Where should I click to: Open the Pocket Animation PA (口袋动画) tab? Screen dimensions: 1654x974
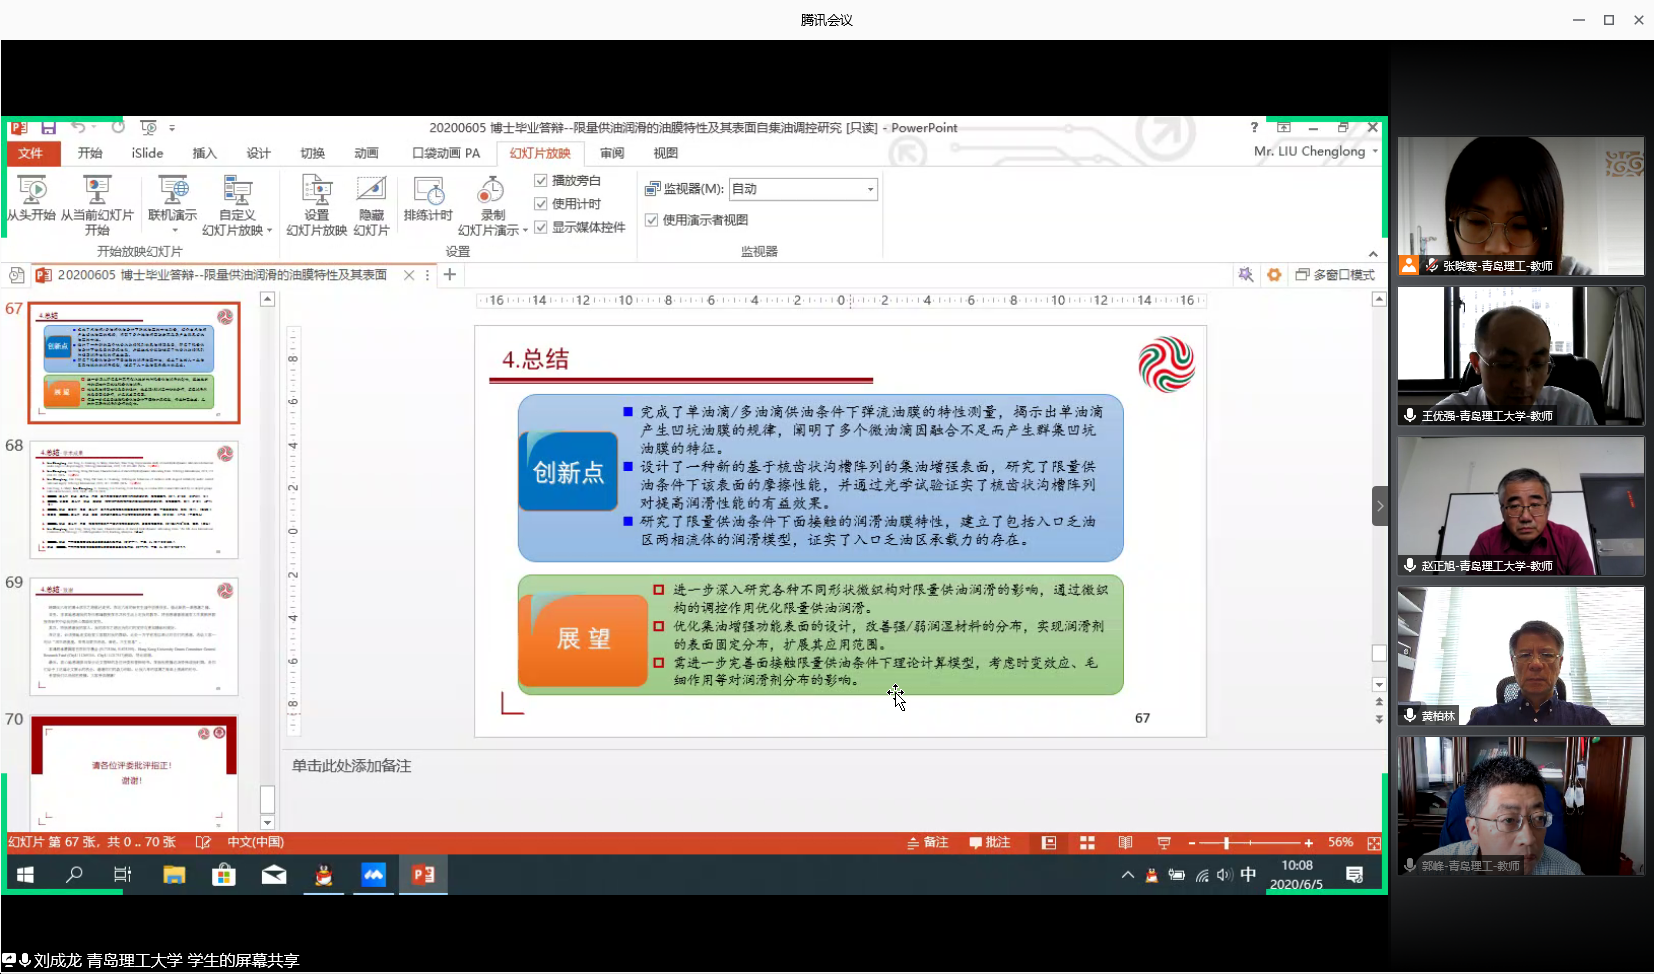(x=446, y=153)
